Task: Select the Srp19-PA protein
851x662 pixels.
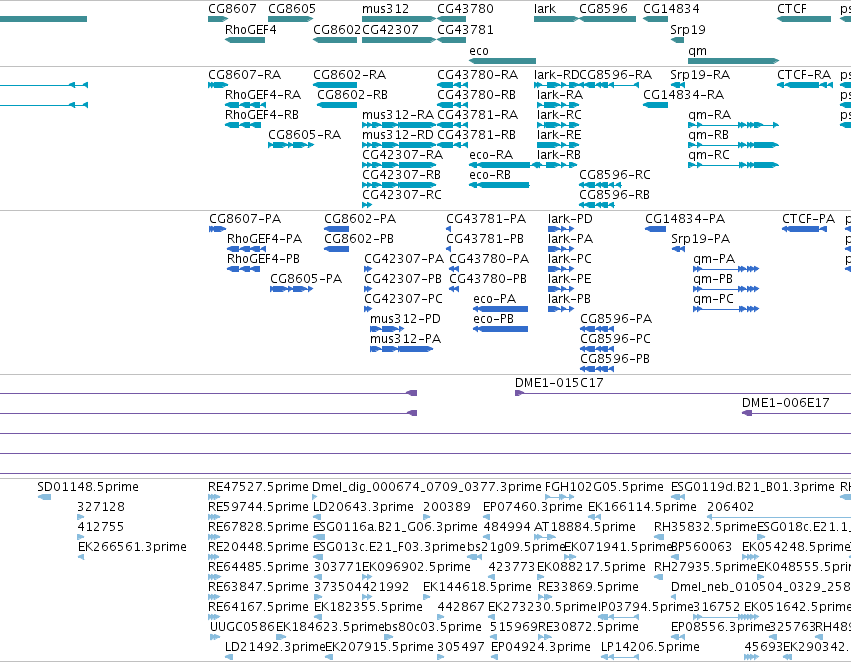Action: pos(678,249)
